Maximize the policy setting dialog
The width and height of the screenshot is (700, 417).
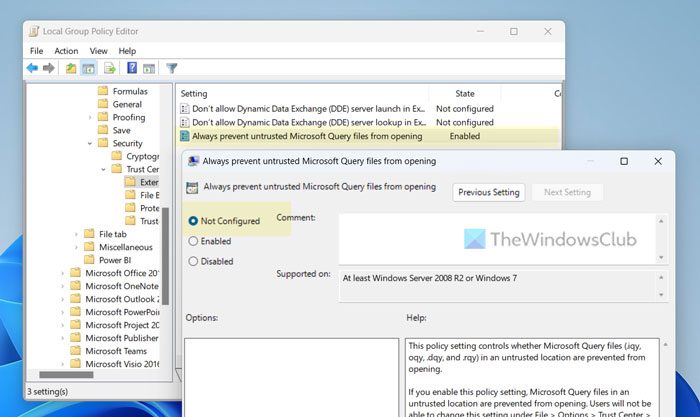pos(624,161)
